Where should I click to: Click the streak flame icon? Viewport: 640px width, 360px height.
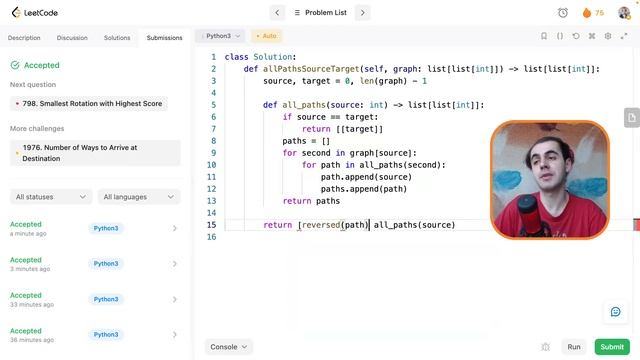[x=587, y=13]
